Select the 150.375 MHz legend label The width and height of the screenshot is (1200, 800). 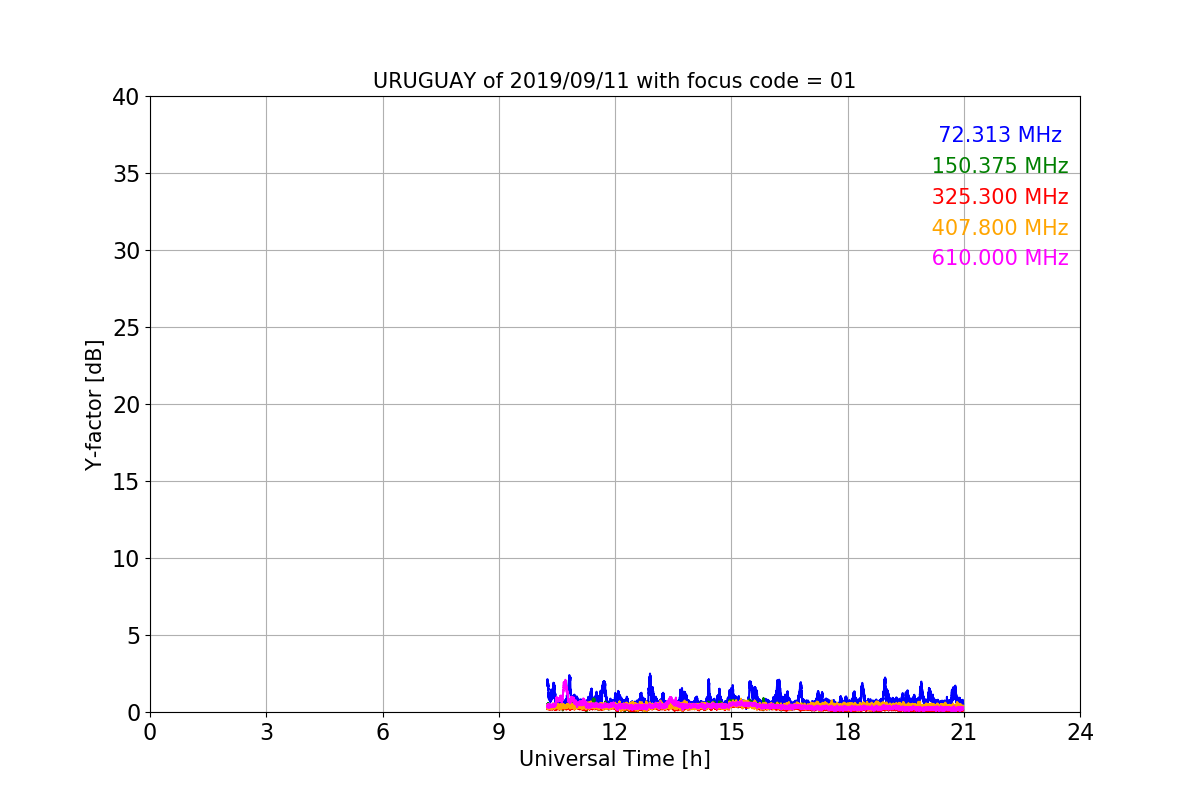point(1000,166)
